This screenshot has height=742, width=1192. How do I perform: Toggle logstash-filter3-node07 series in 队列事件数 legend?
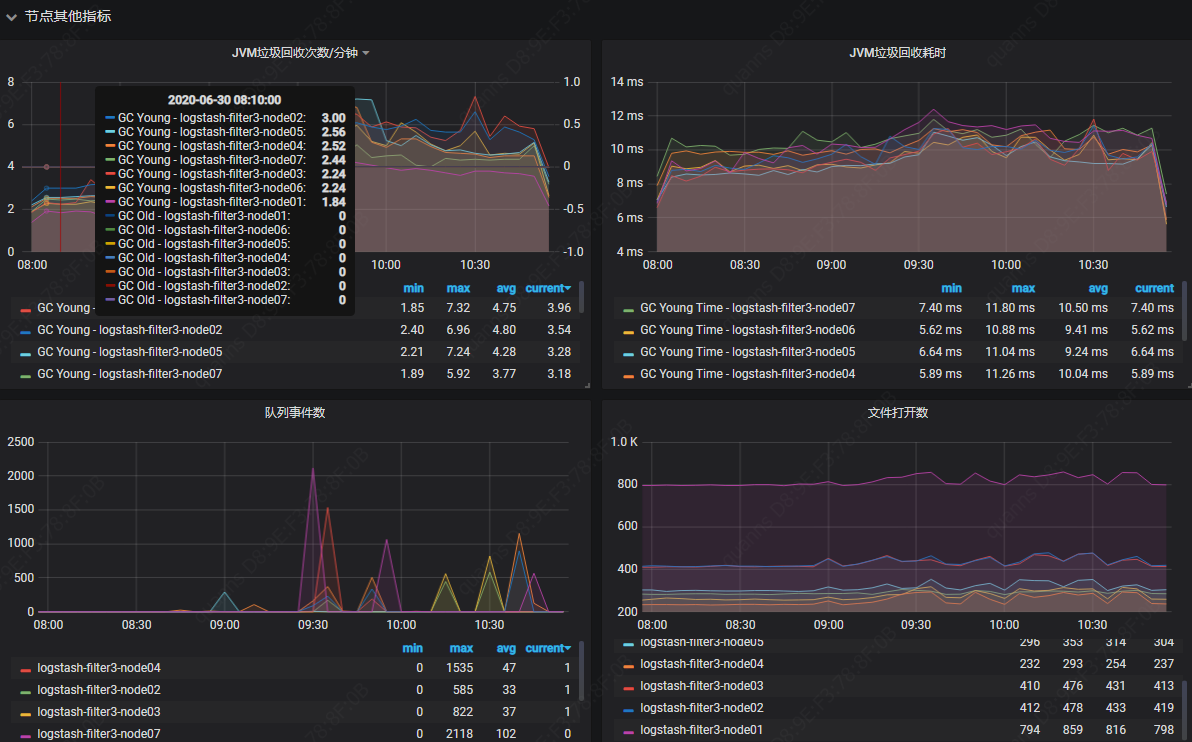click(99, 734)
